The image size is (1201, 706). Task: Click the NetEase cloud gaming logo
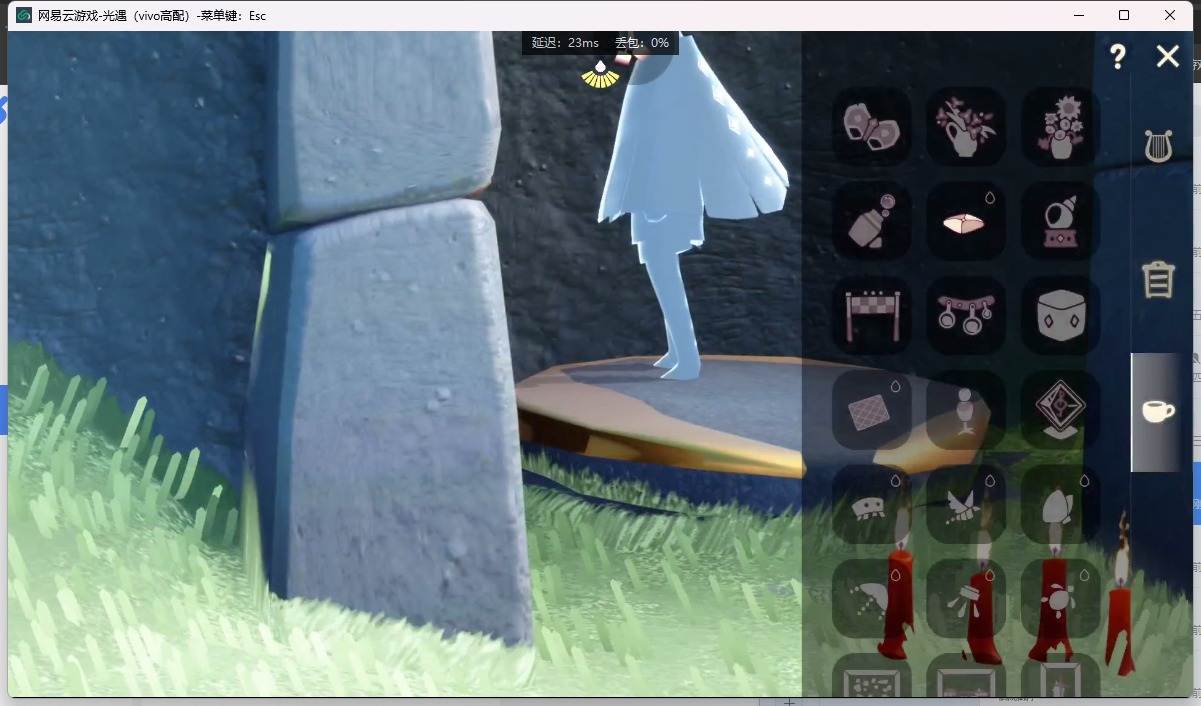coord(23,15)
